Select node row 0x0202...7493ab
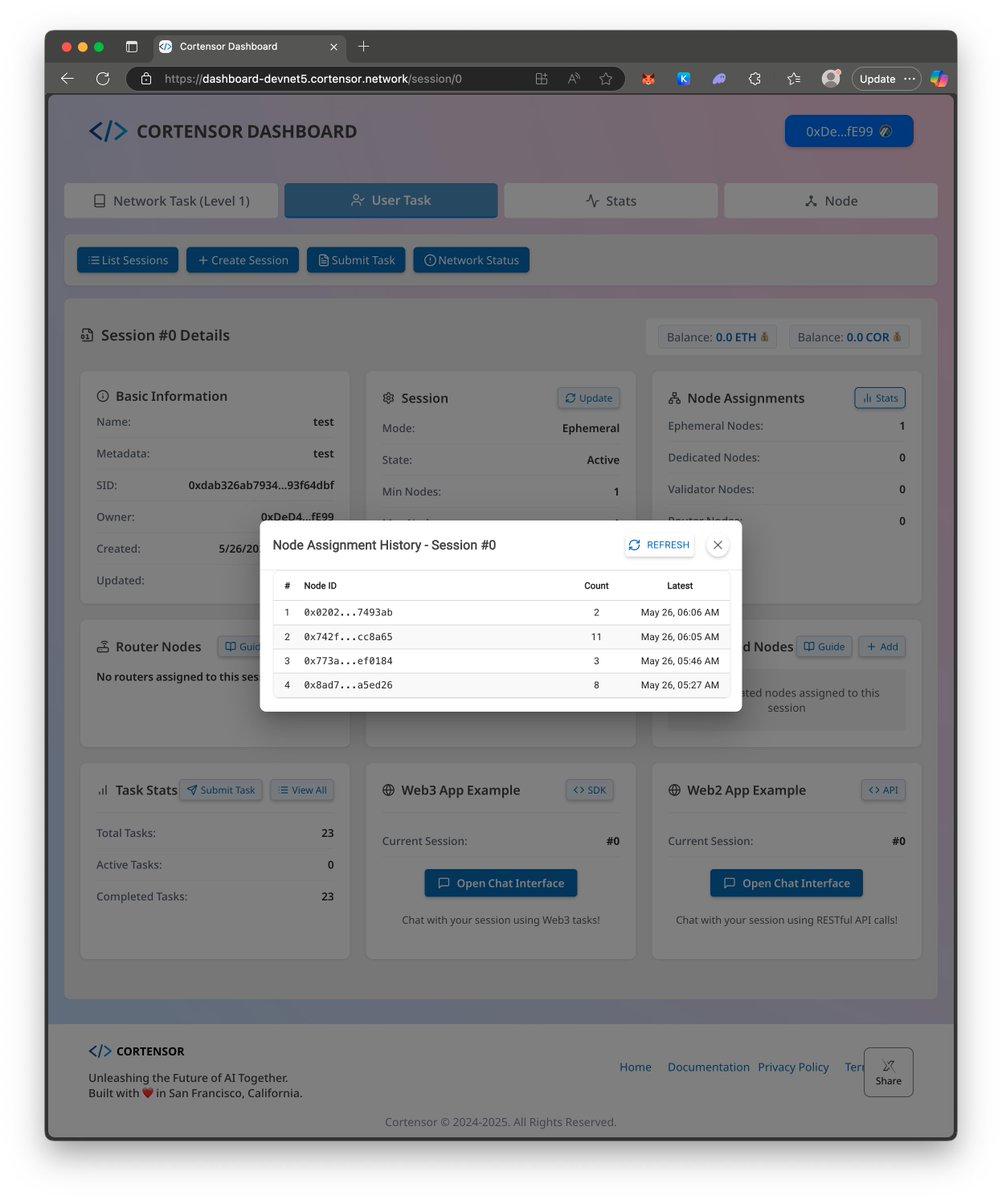 tap(501, 612)
